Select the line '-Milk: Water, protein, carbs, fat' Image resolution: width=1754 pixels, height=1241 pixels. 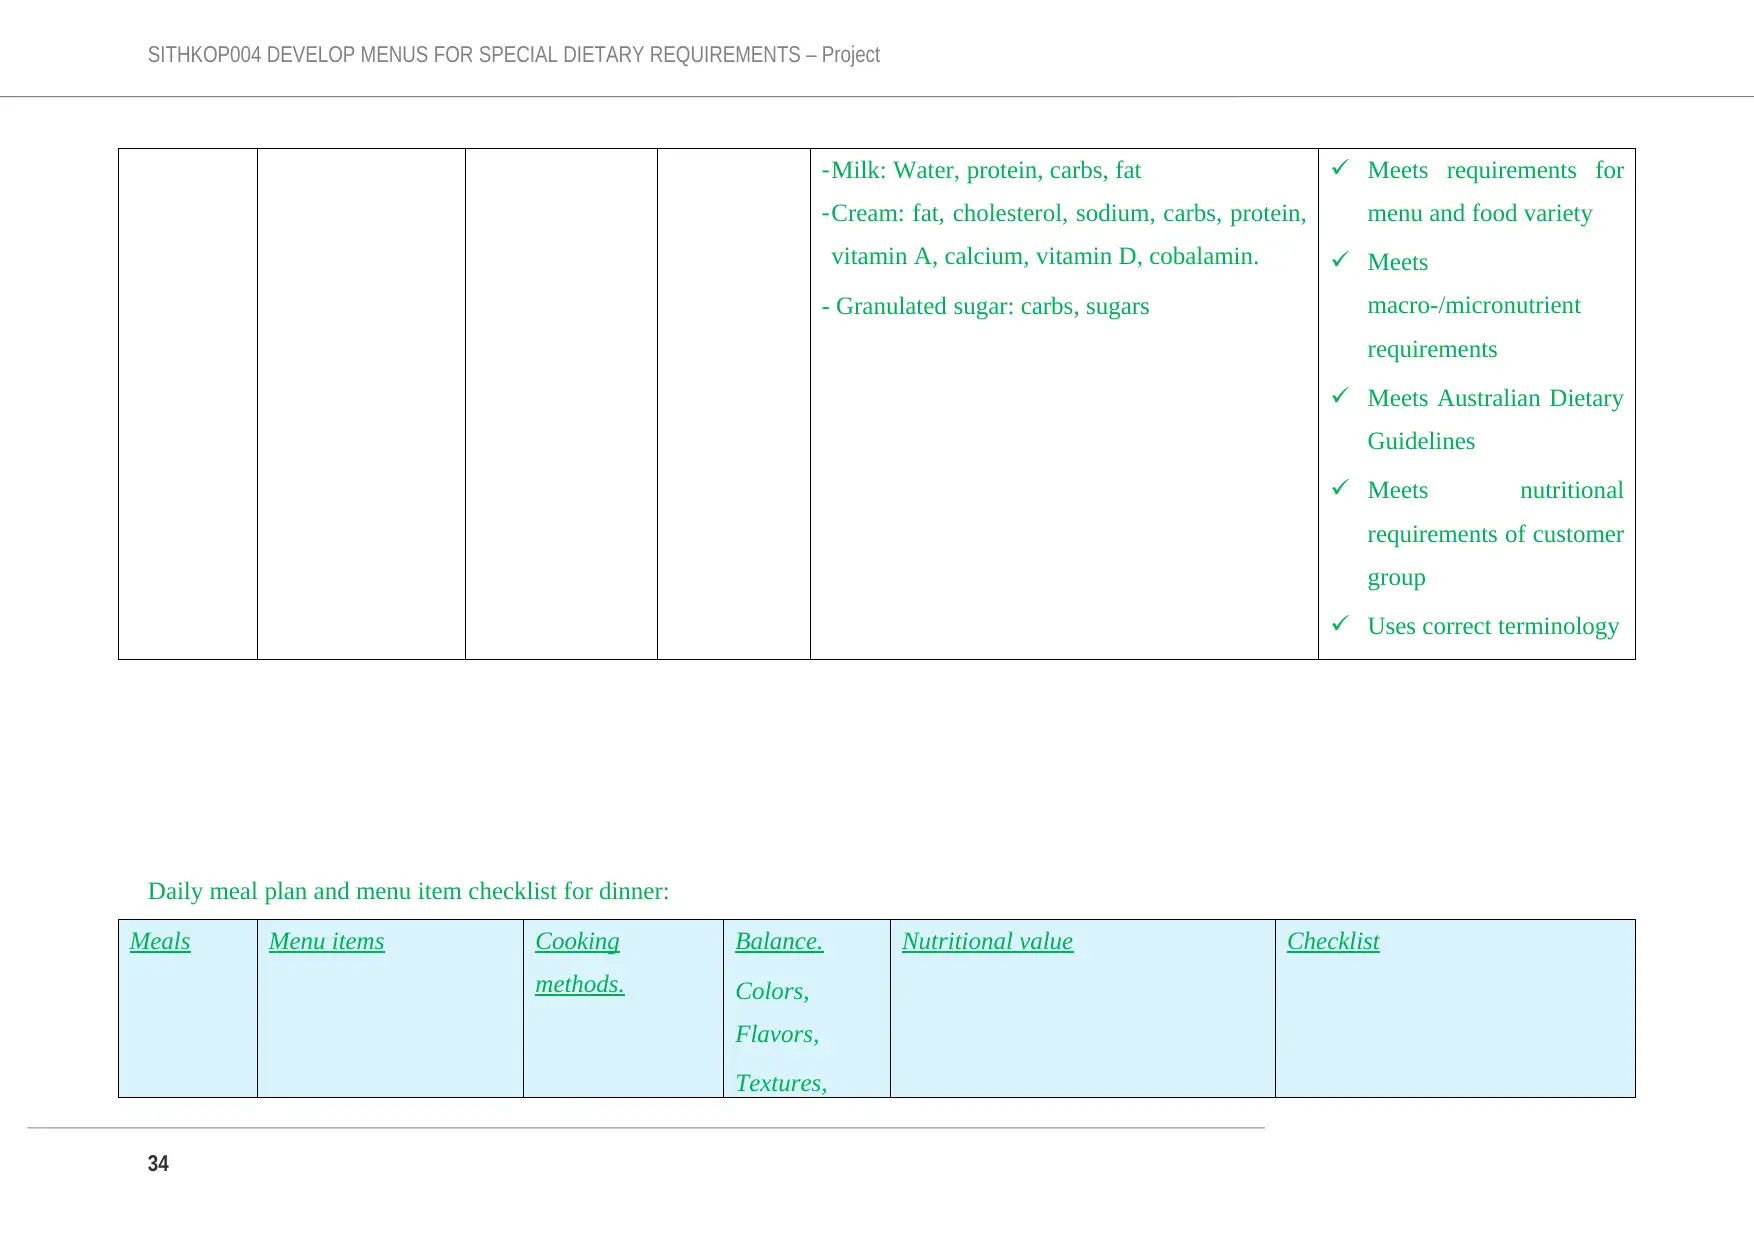[x=981, y=170]
